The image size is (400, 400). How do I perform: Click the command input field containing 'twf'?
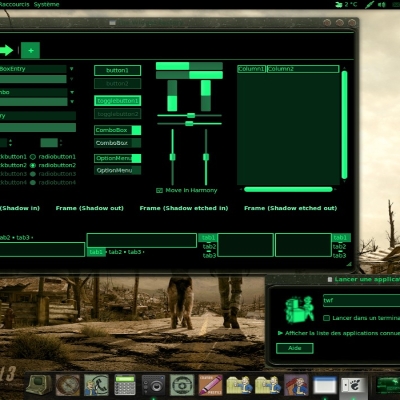pos(361,301)
